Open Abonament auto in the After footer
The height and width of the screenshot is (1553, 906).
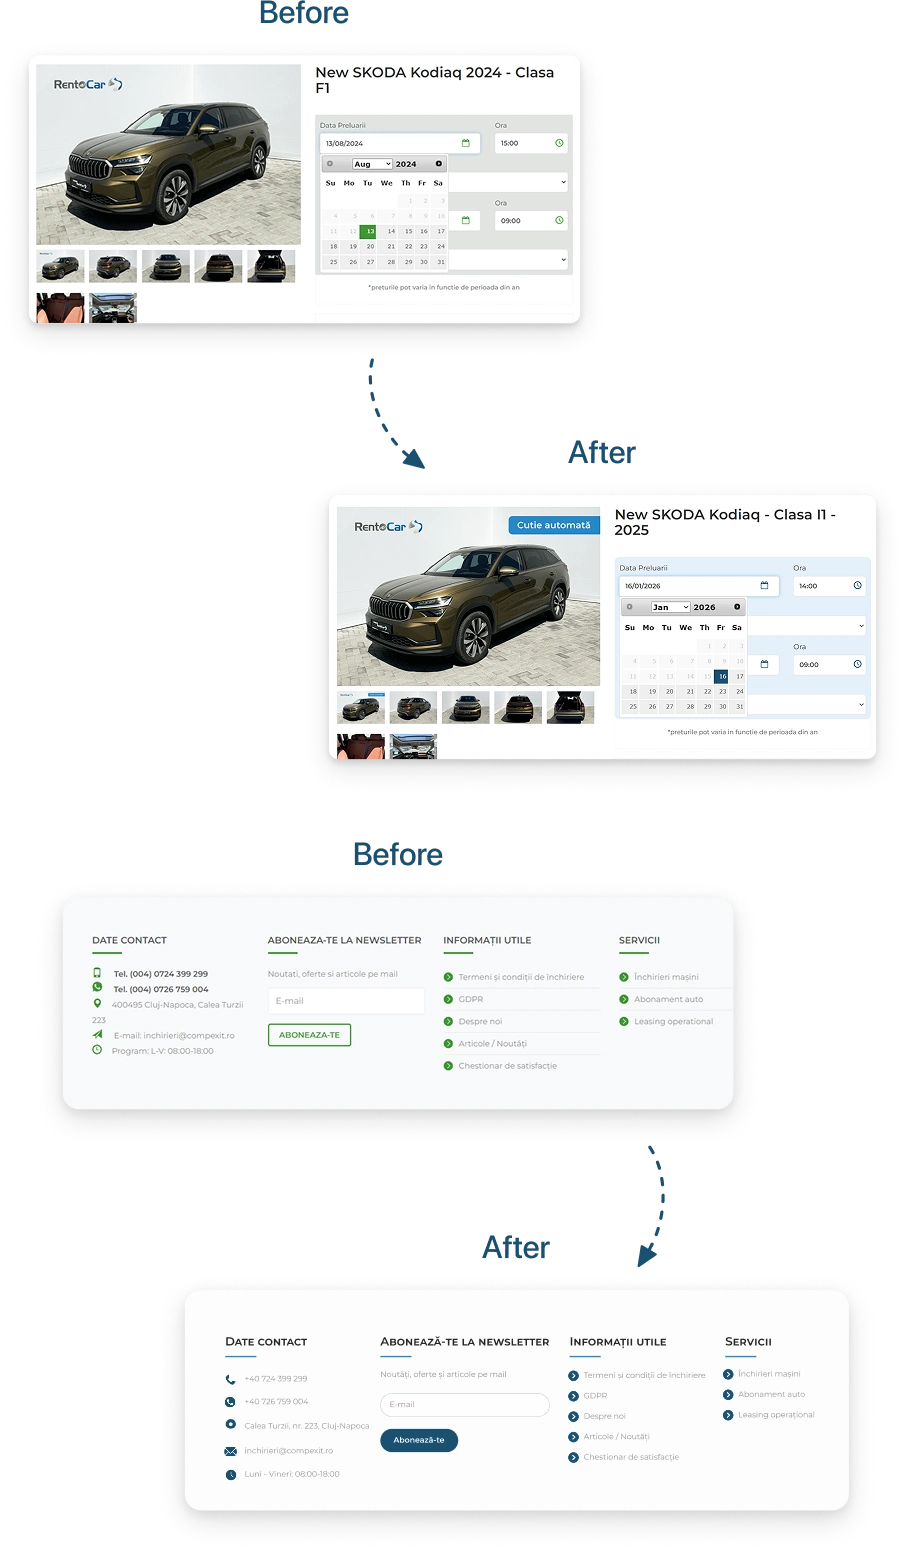click(771, 1394)
